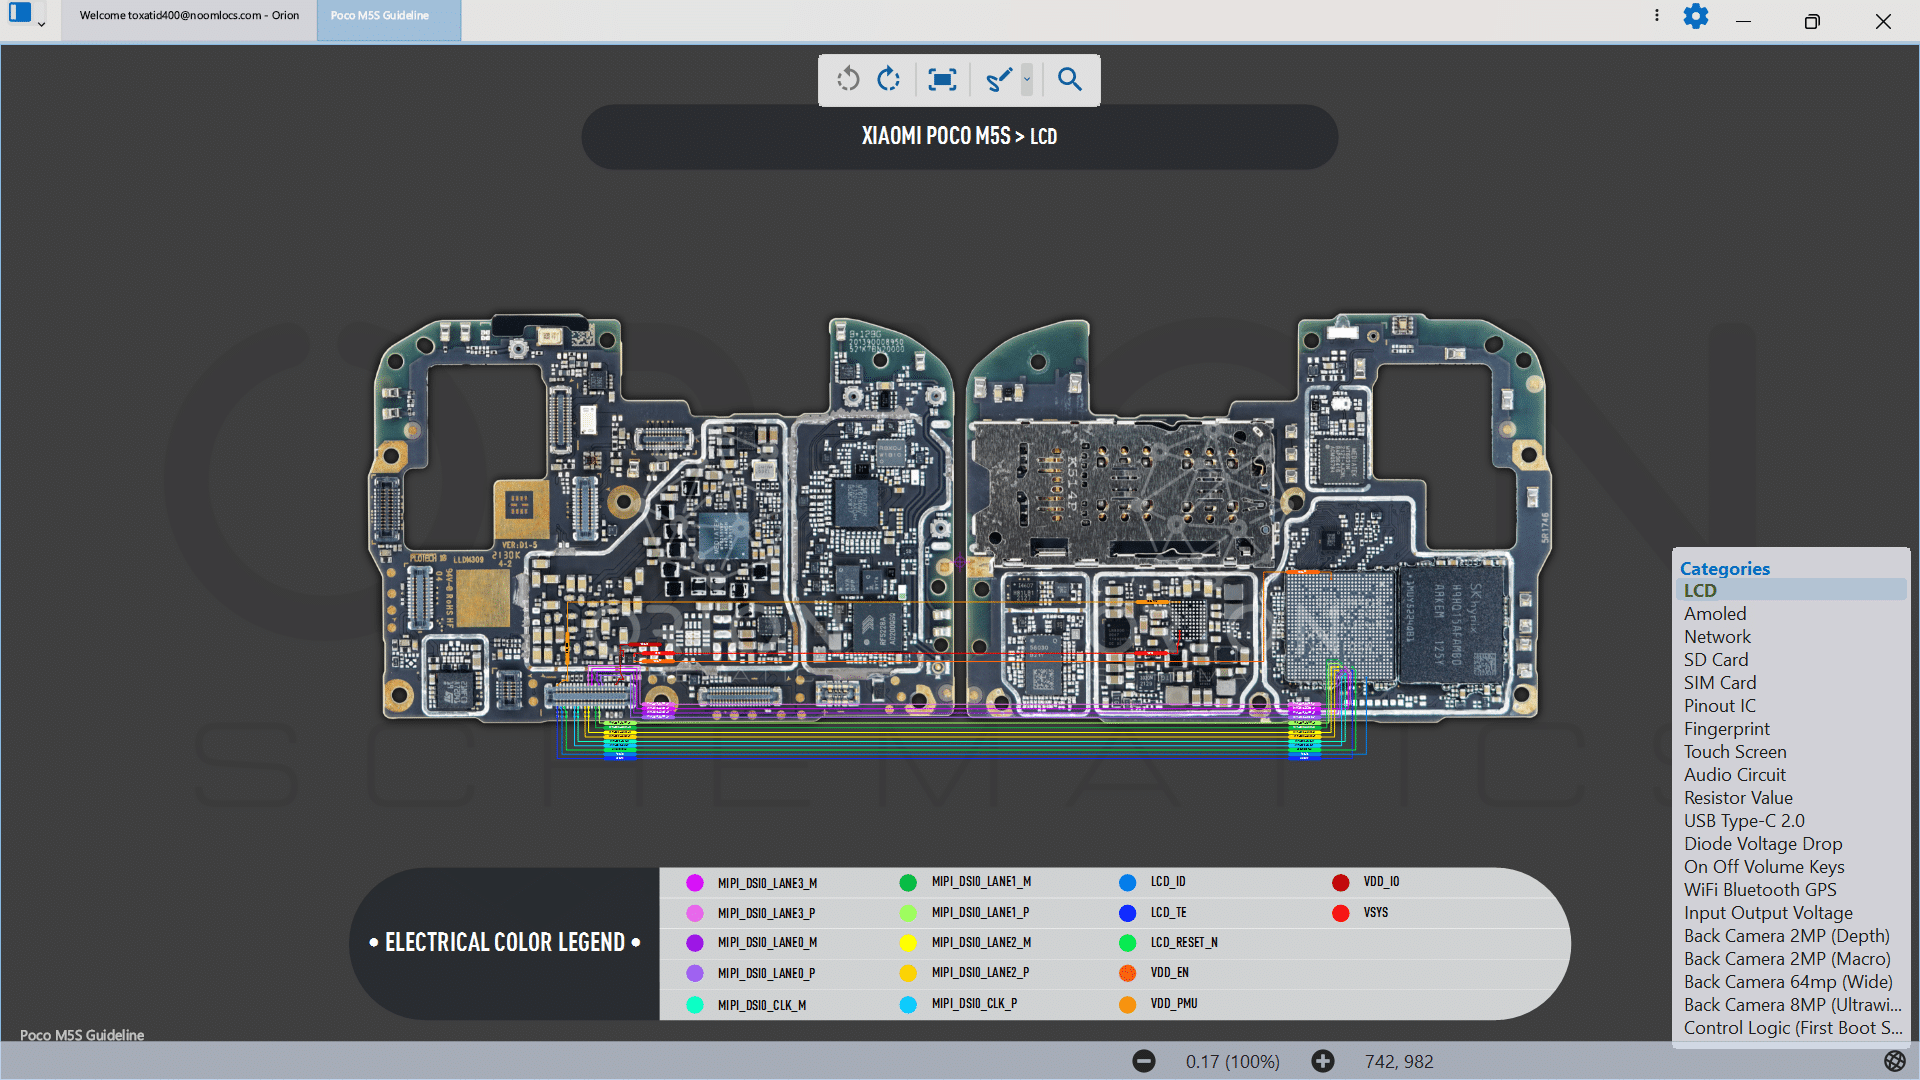Open Back Camera 8MP Ultrawide category
Viewport: 1920px width, 1080px height.
click(x=1791, y=1005)
